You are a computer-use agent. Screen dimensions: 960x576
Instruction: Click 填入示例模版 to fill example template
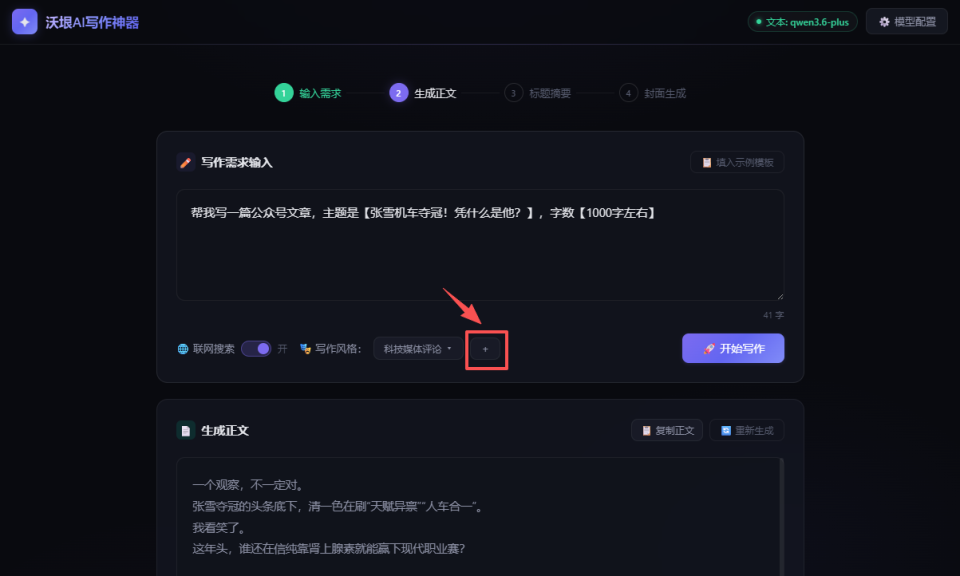point(737,162)
